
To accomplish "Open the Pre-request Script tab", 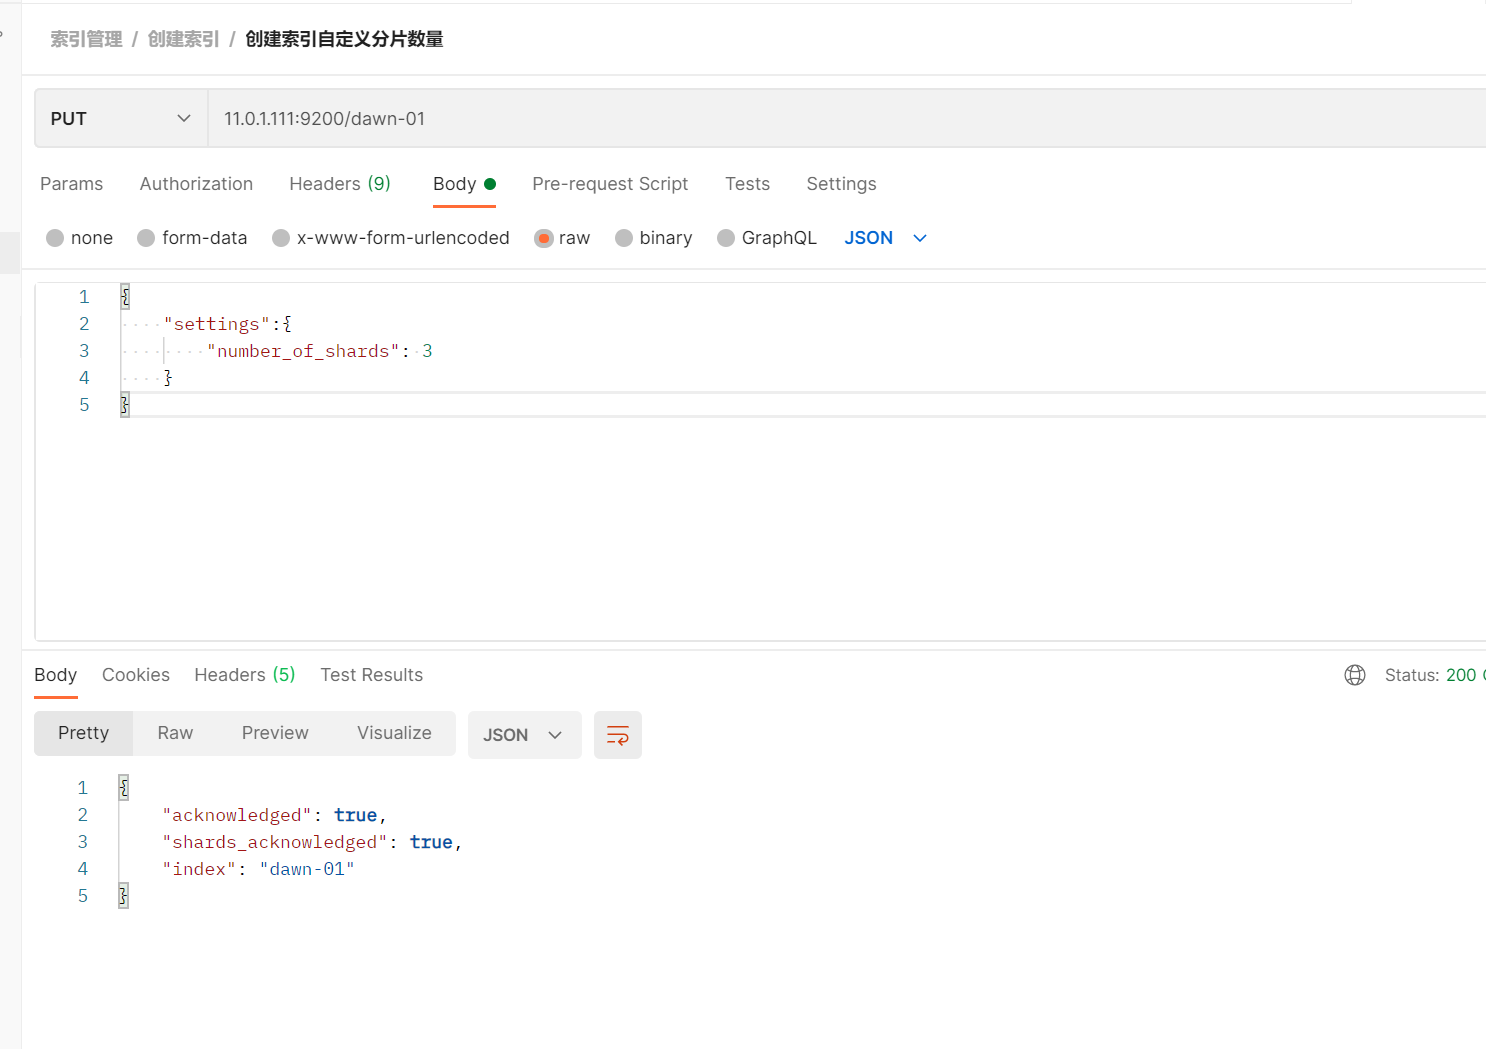I will coord(610,184).
